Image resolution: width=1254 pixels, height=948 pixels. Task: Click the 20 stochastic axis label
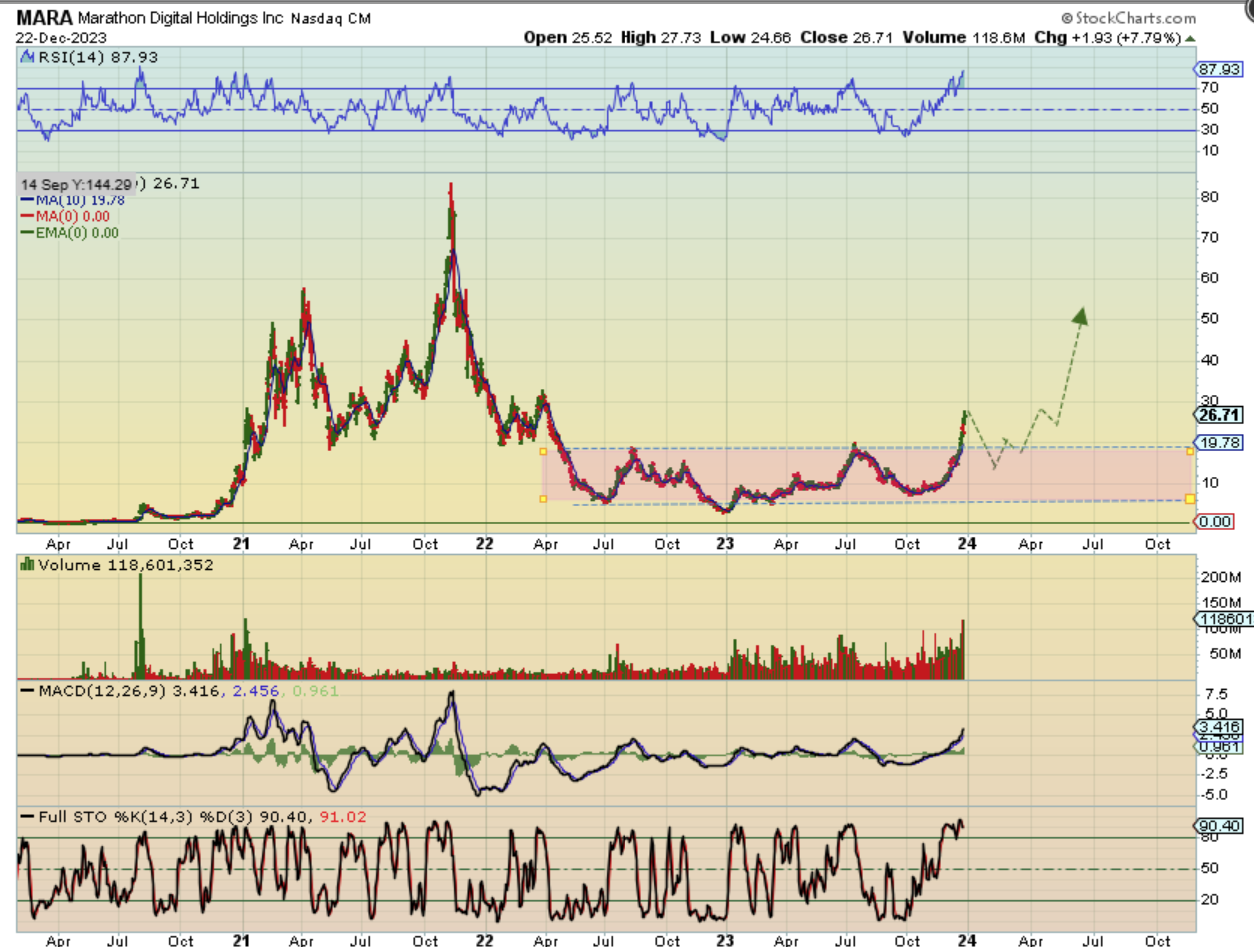click(1211, 900)
